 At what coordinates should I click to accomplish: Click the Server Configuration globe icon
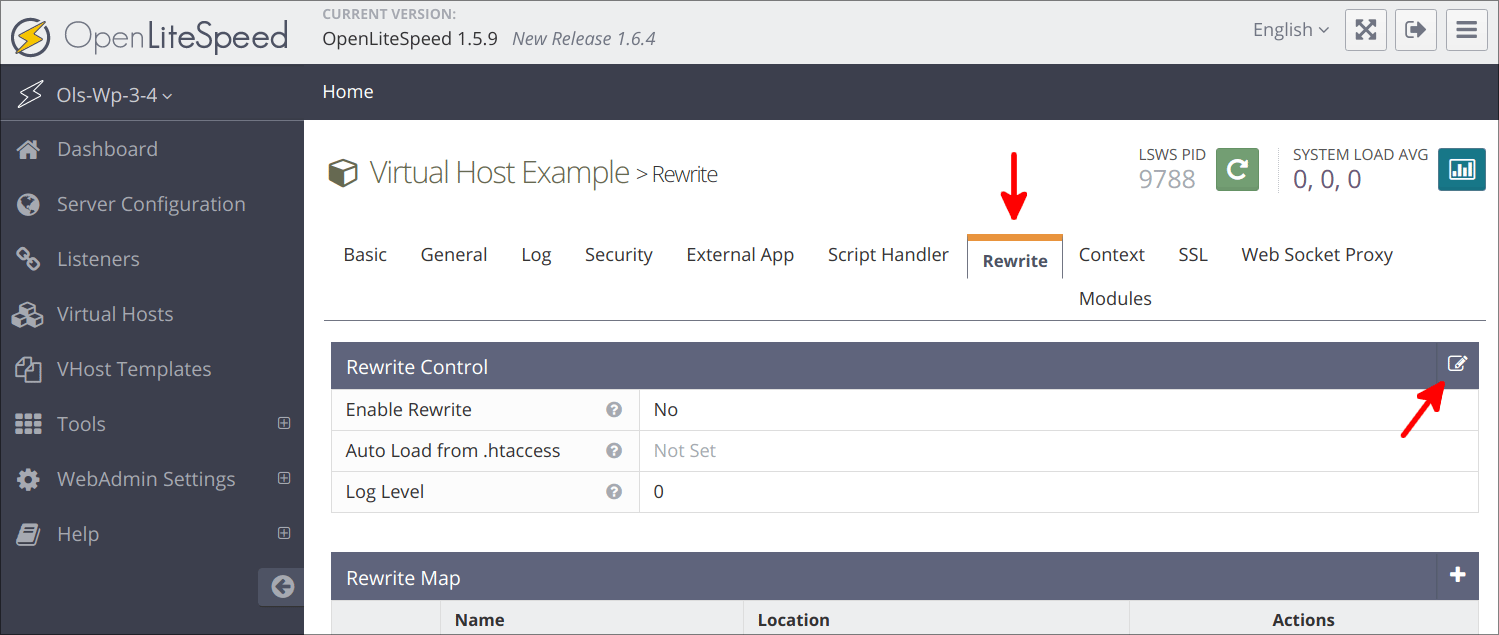pyautogui.click(x=28, y=204)
